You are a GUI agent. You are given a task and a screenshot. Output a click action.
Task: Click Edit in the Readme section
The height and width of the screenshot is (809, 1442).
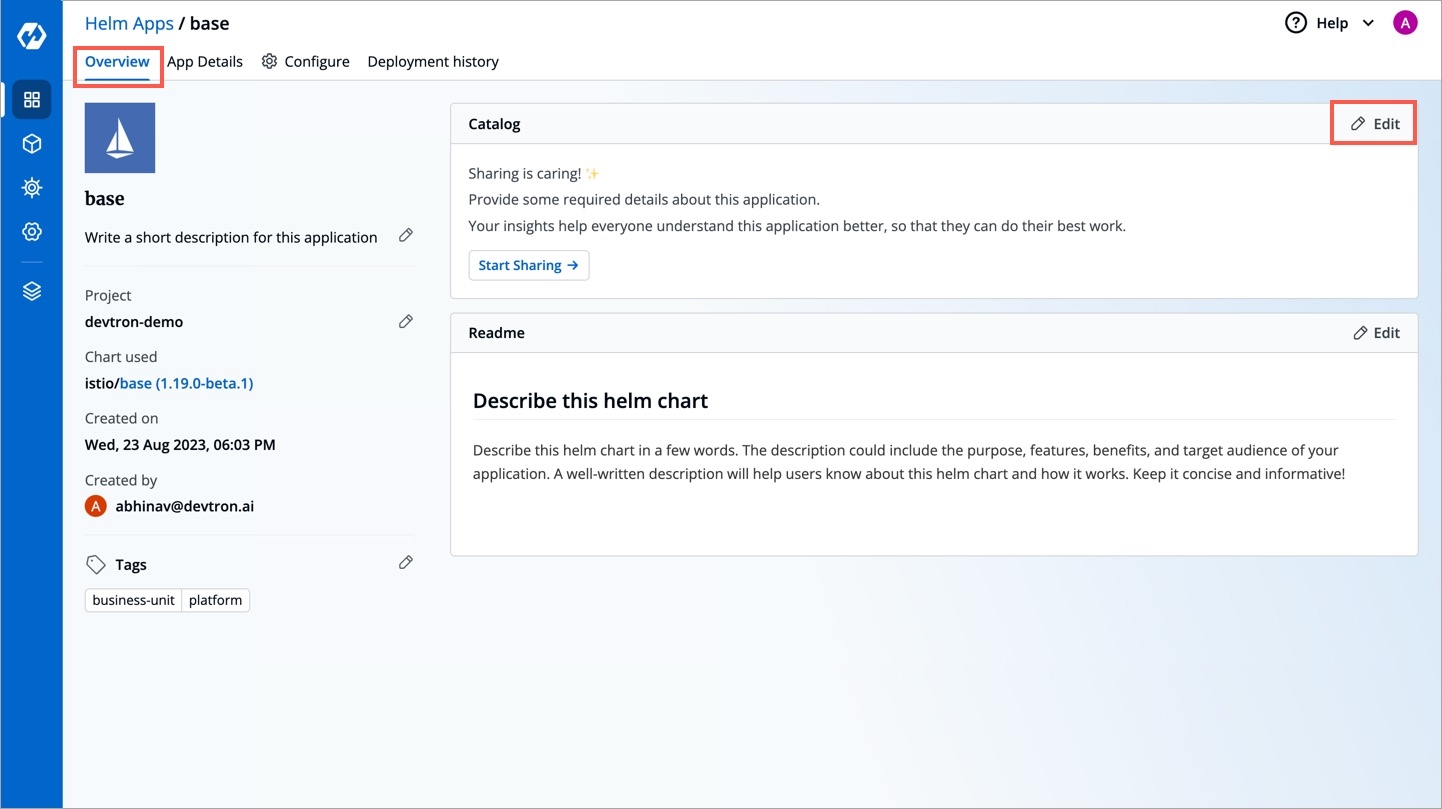click(x=1376, y=333)
